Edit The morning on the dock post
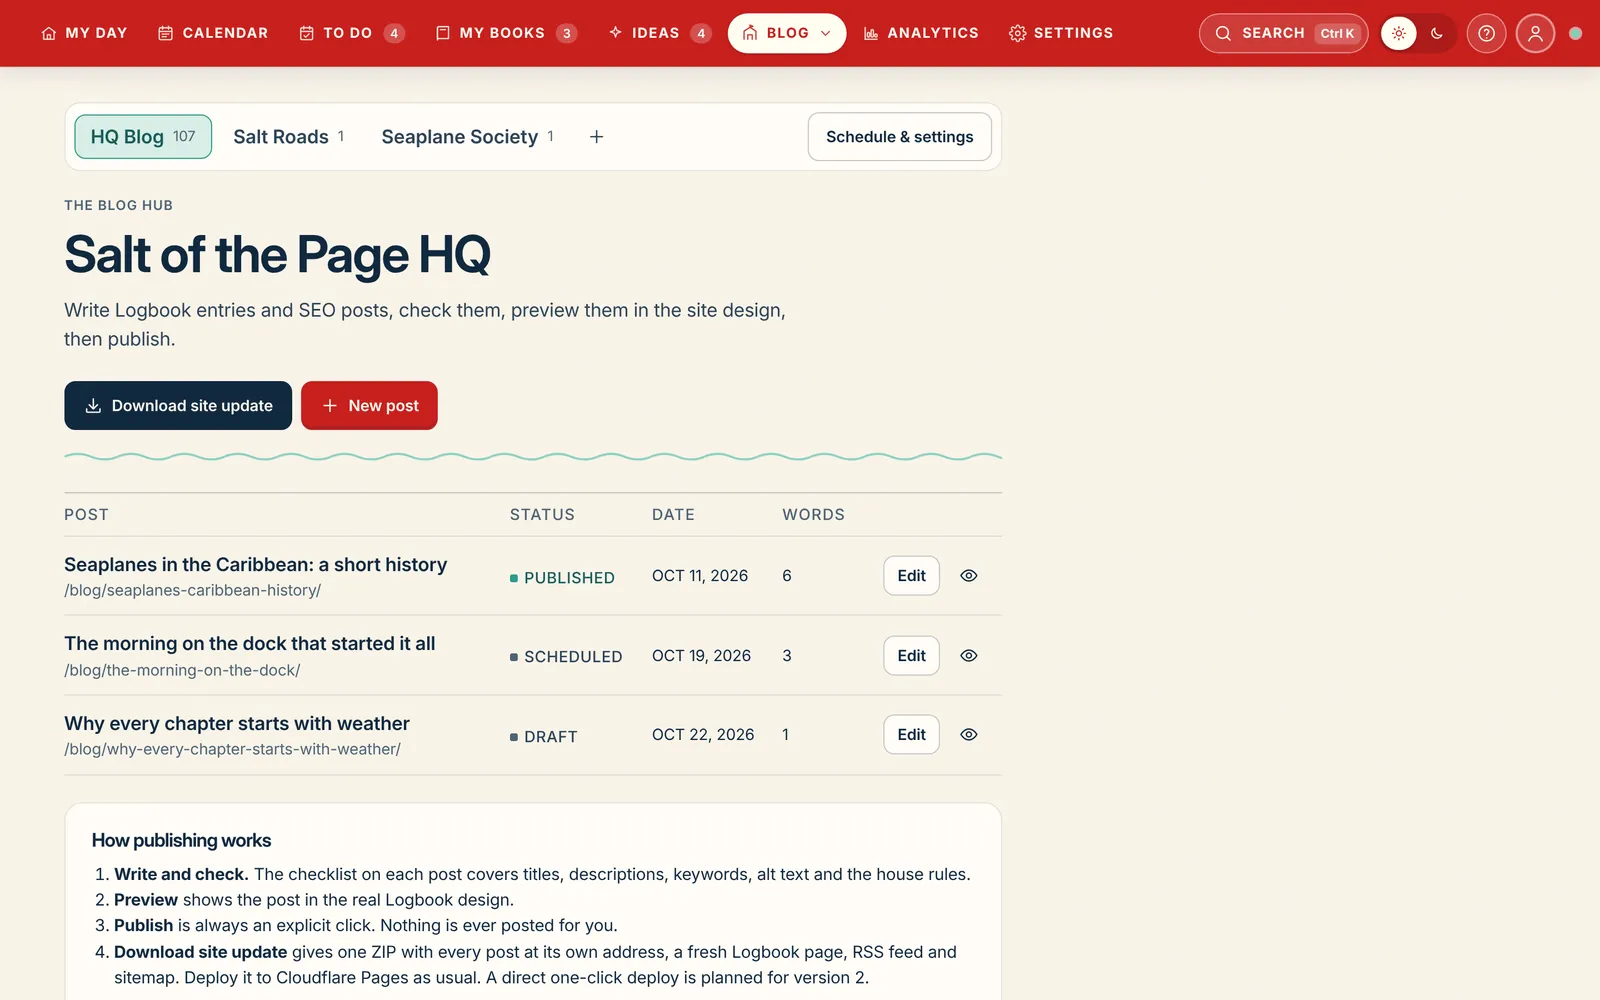The height and width of the screenshot is (1000, 1600). point(911,656)
